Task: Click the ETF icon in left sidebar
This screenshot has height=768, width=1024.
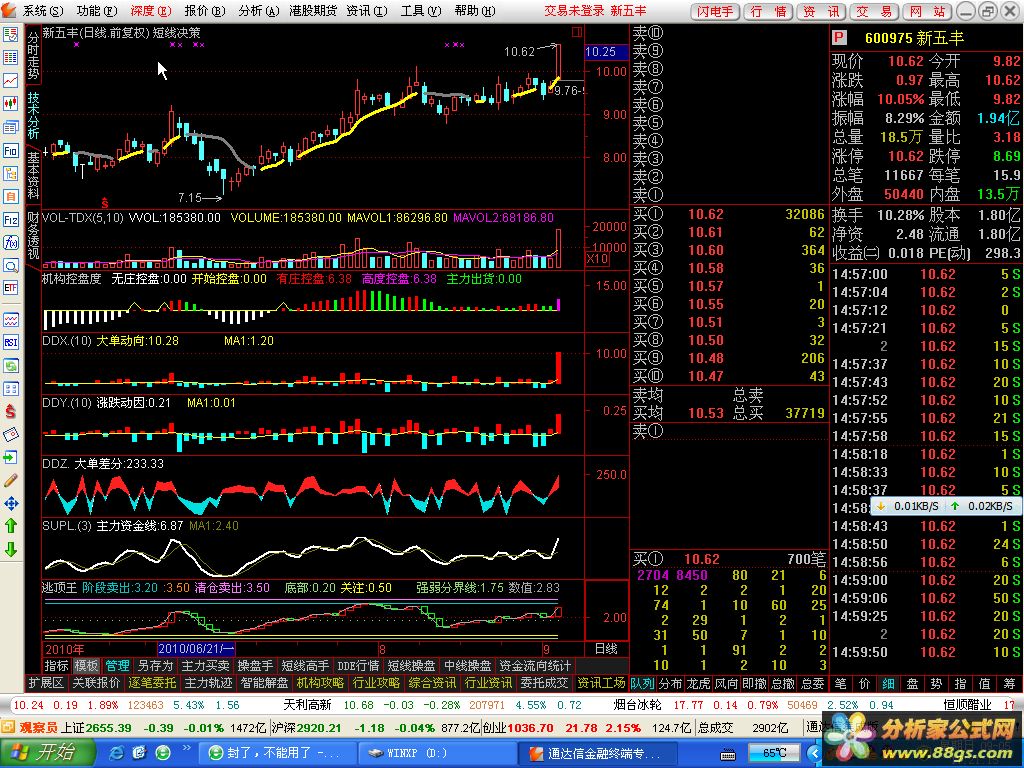Action: (10, 288)
